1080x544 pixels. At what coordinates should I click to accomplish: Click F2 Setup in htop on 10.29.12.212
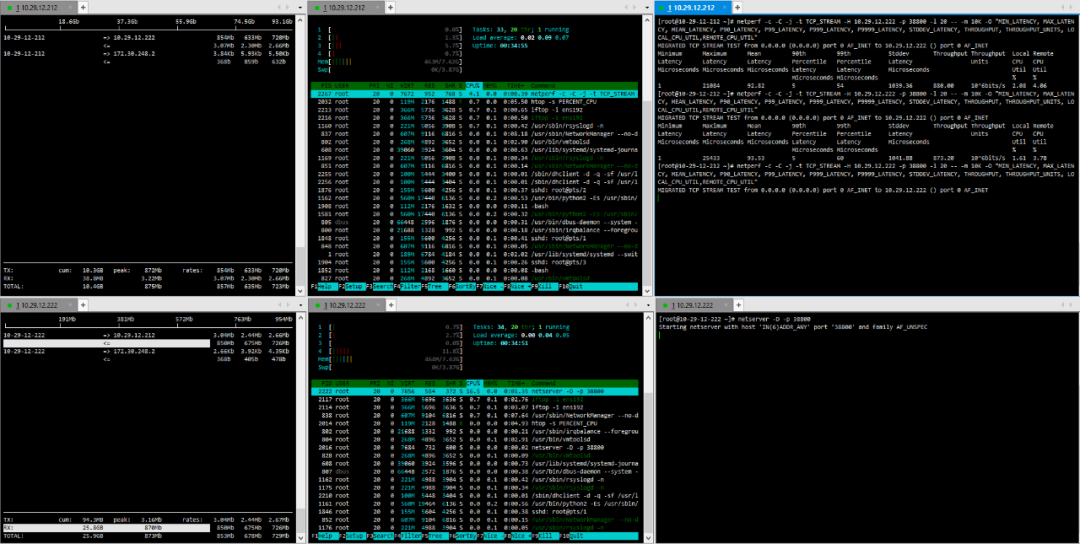pos(352,286)
